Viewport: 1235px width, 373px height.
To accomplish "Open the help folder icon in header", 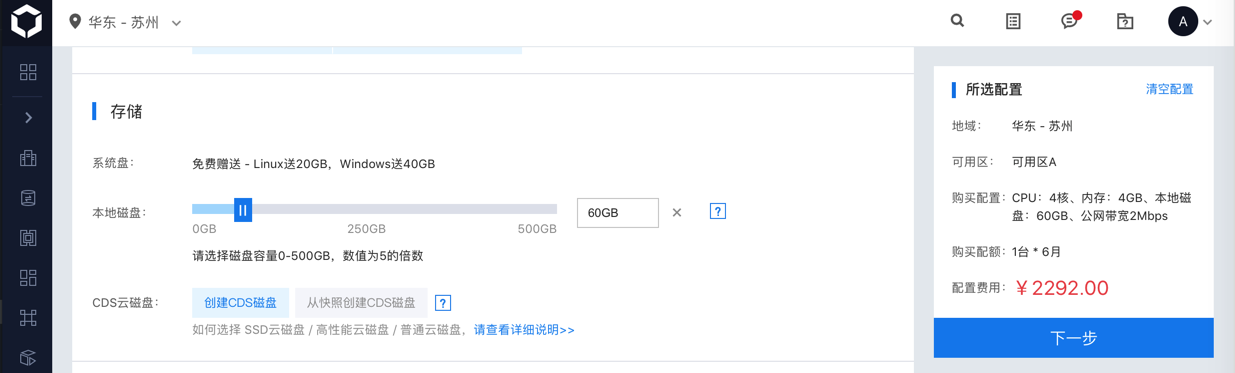I will (1125, 21).
